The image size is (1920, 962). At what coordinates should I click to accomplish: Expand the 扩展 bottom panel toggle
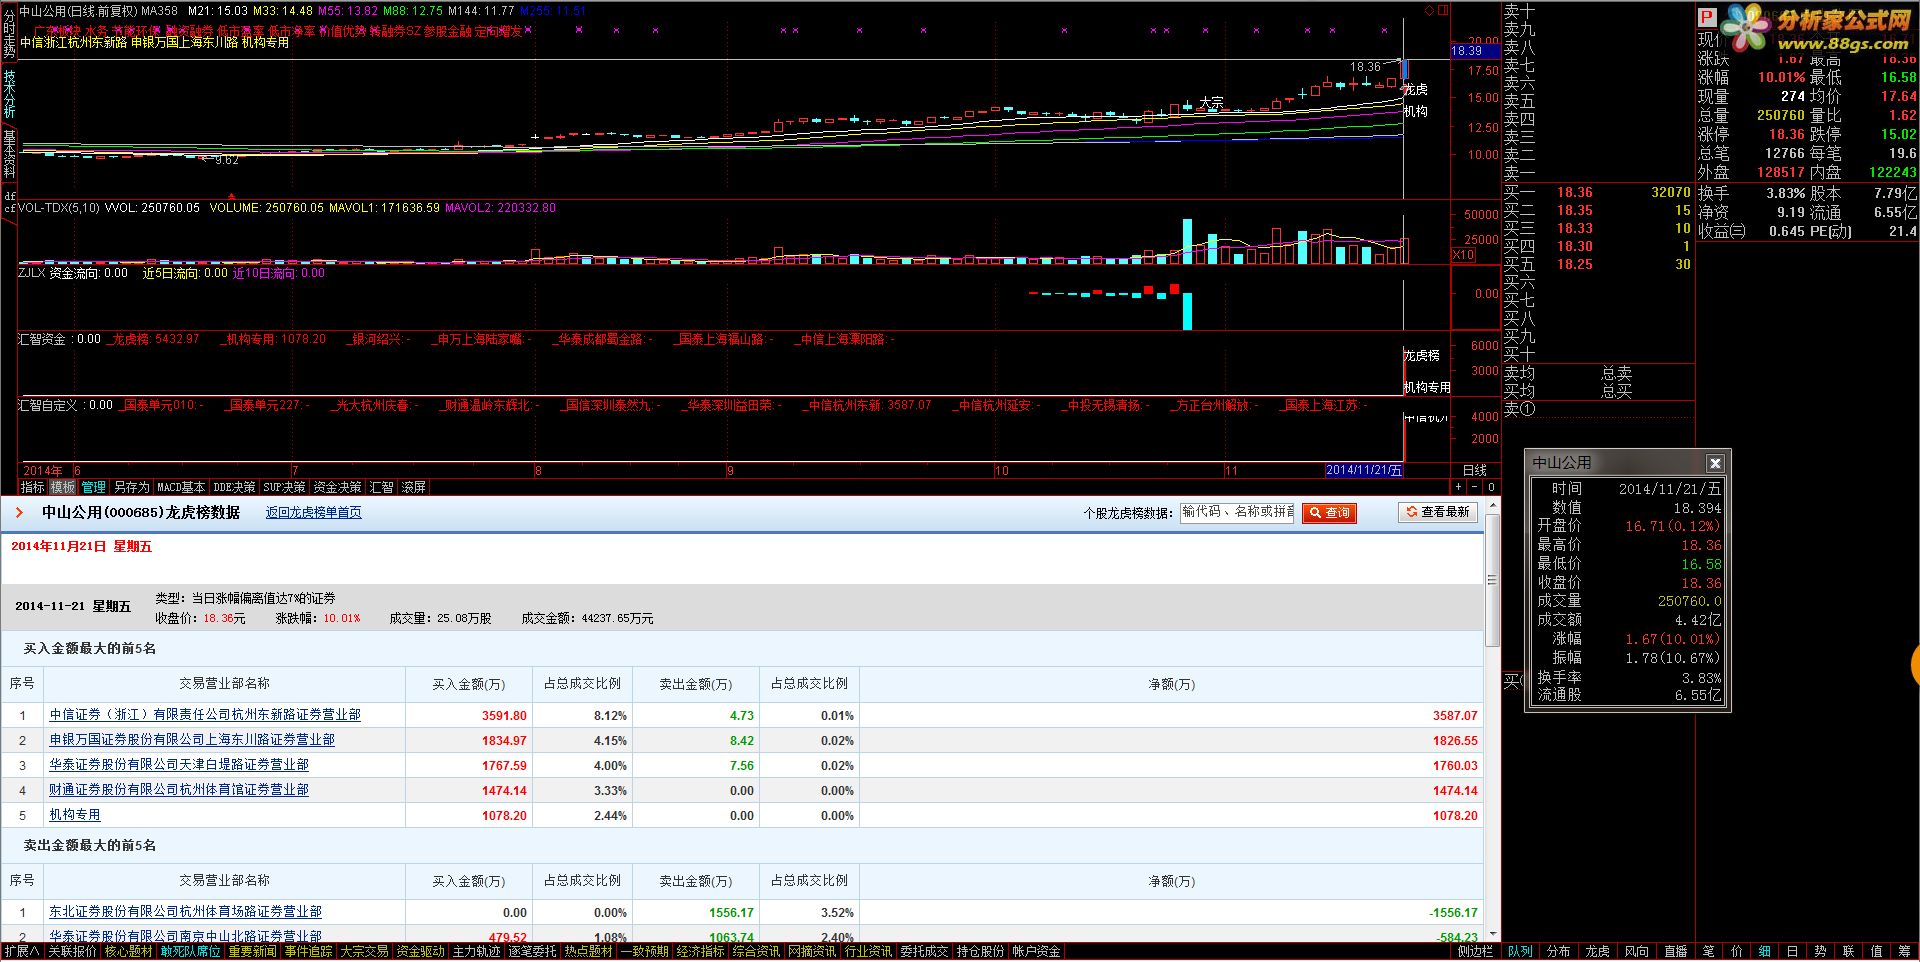22,952
